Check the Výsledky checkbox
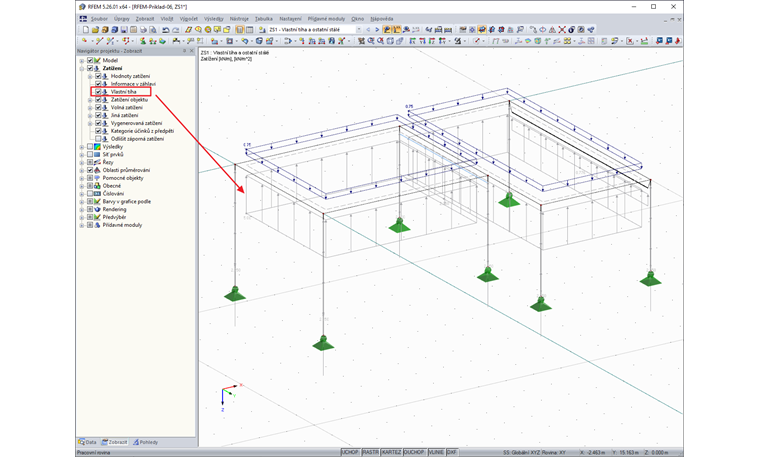760x457 pixels. tap(90, 147)
